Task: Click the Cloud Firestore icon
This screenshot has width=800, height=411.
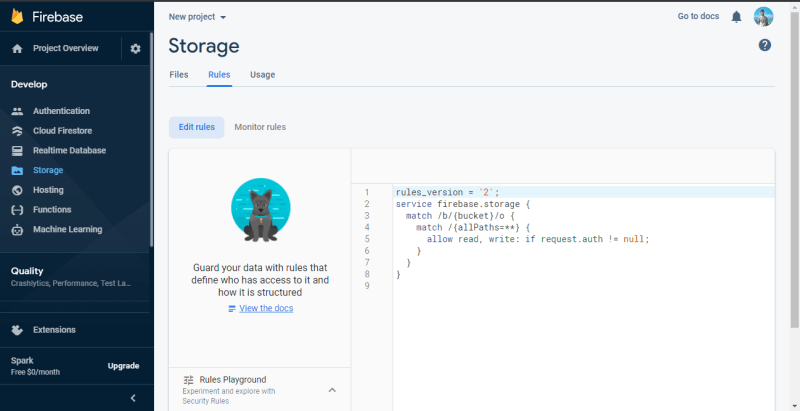Action: point(17,131)
